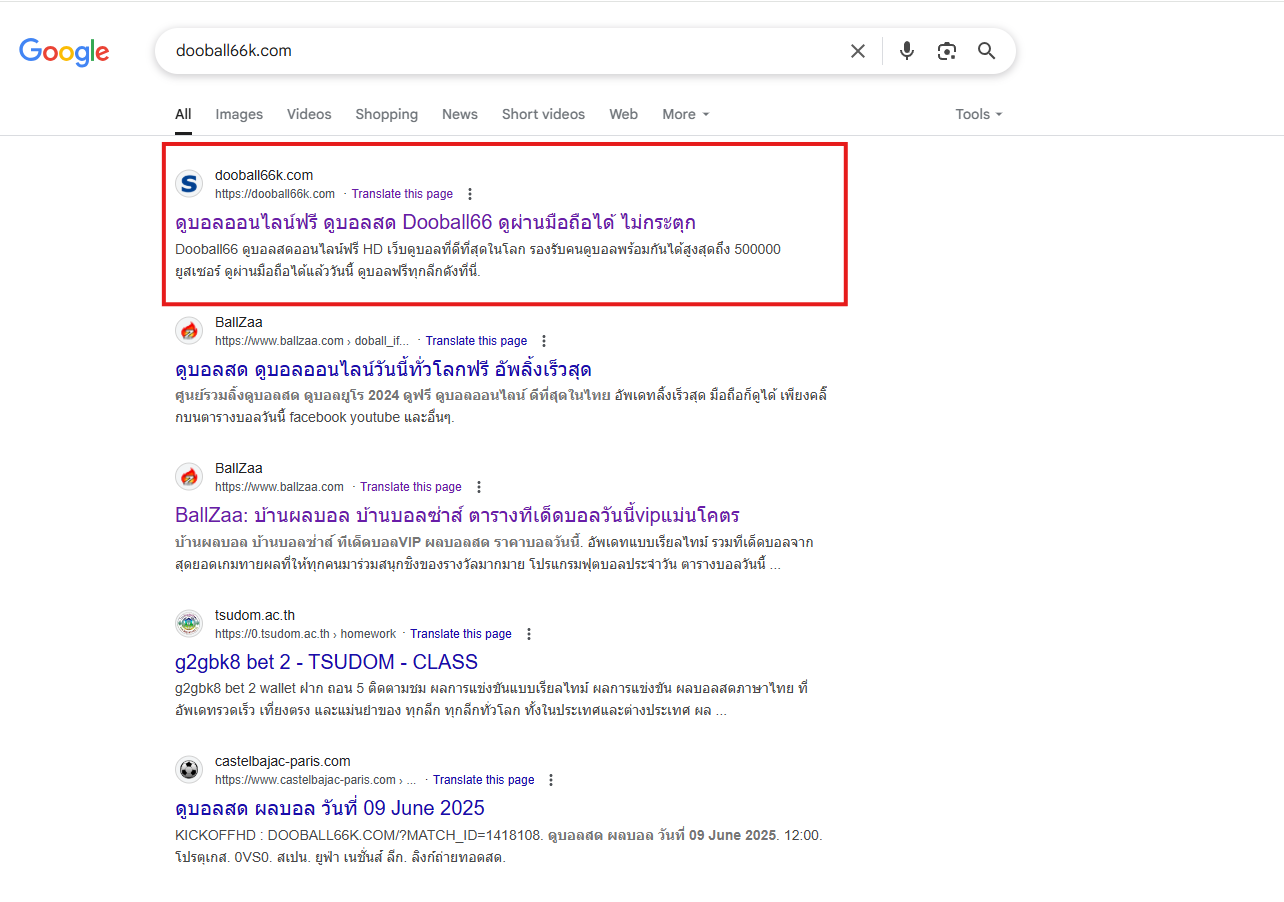The height and width of the screenshot is (902, 1284).
Task: Clear the search box with X icon
Action: 858,51
